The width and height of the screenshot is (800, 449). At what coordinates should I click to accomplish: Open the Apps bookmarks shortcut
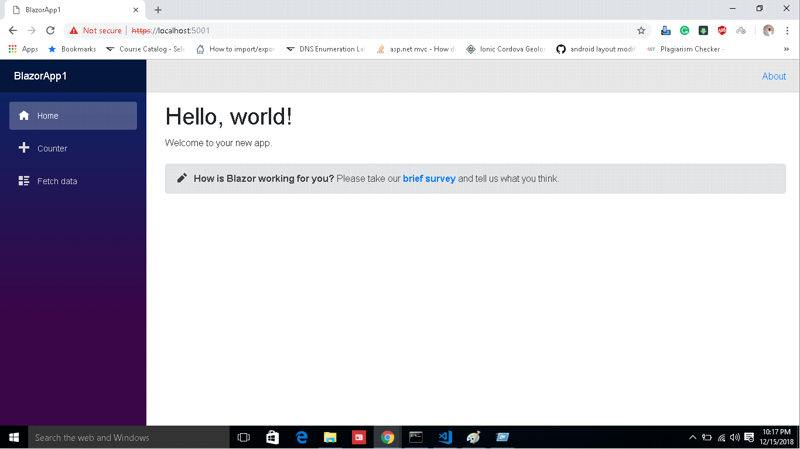tap(23, 49)
